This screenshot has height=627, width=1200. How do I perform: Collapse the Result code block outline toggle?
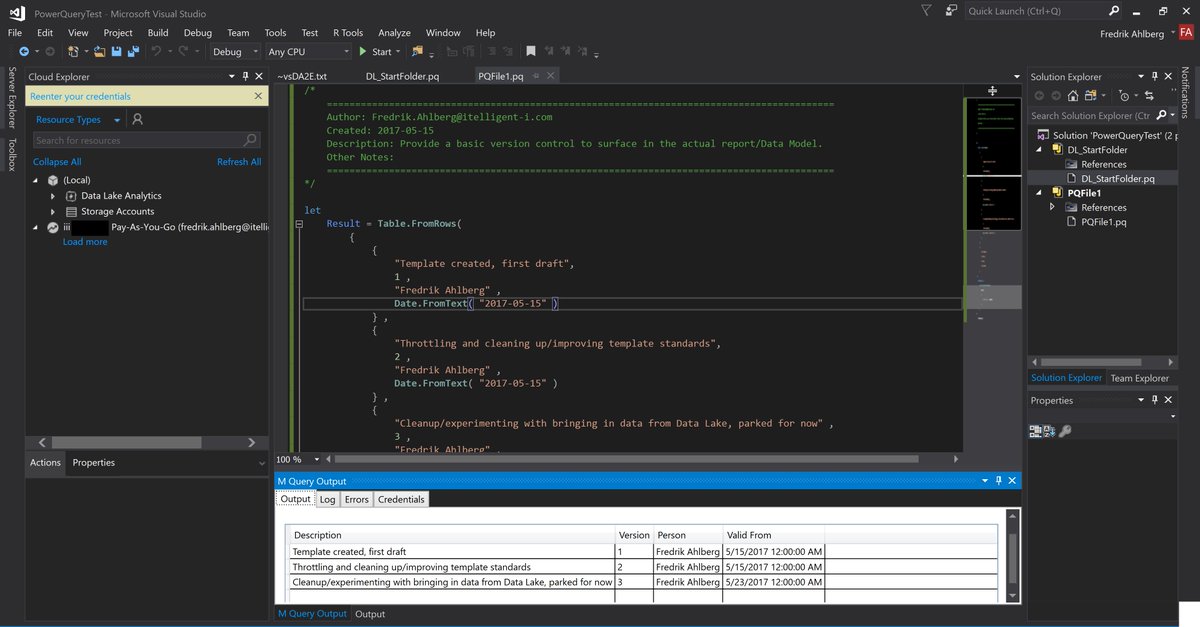coord(298,224)
